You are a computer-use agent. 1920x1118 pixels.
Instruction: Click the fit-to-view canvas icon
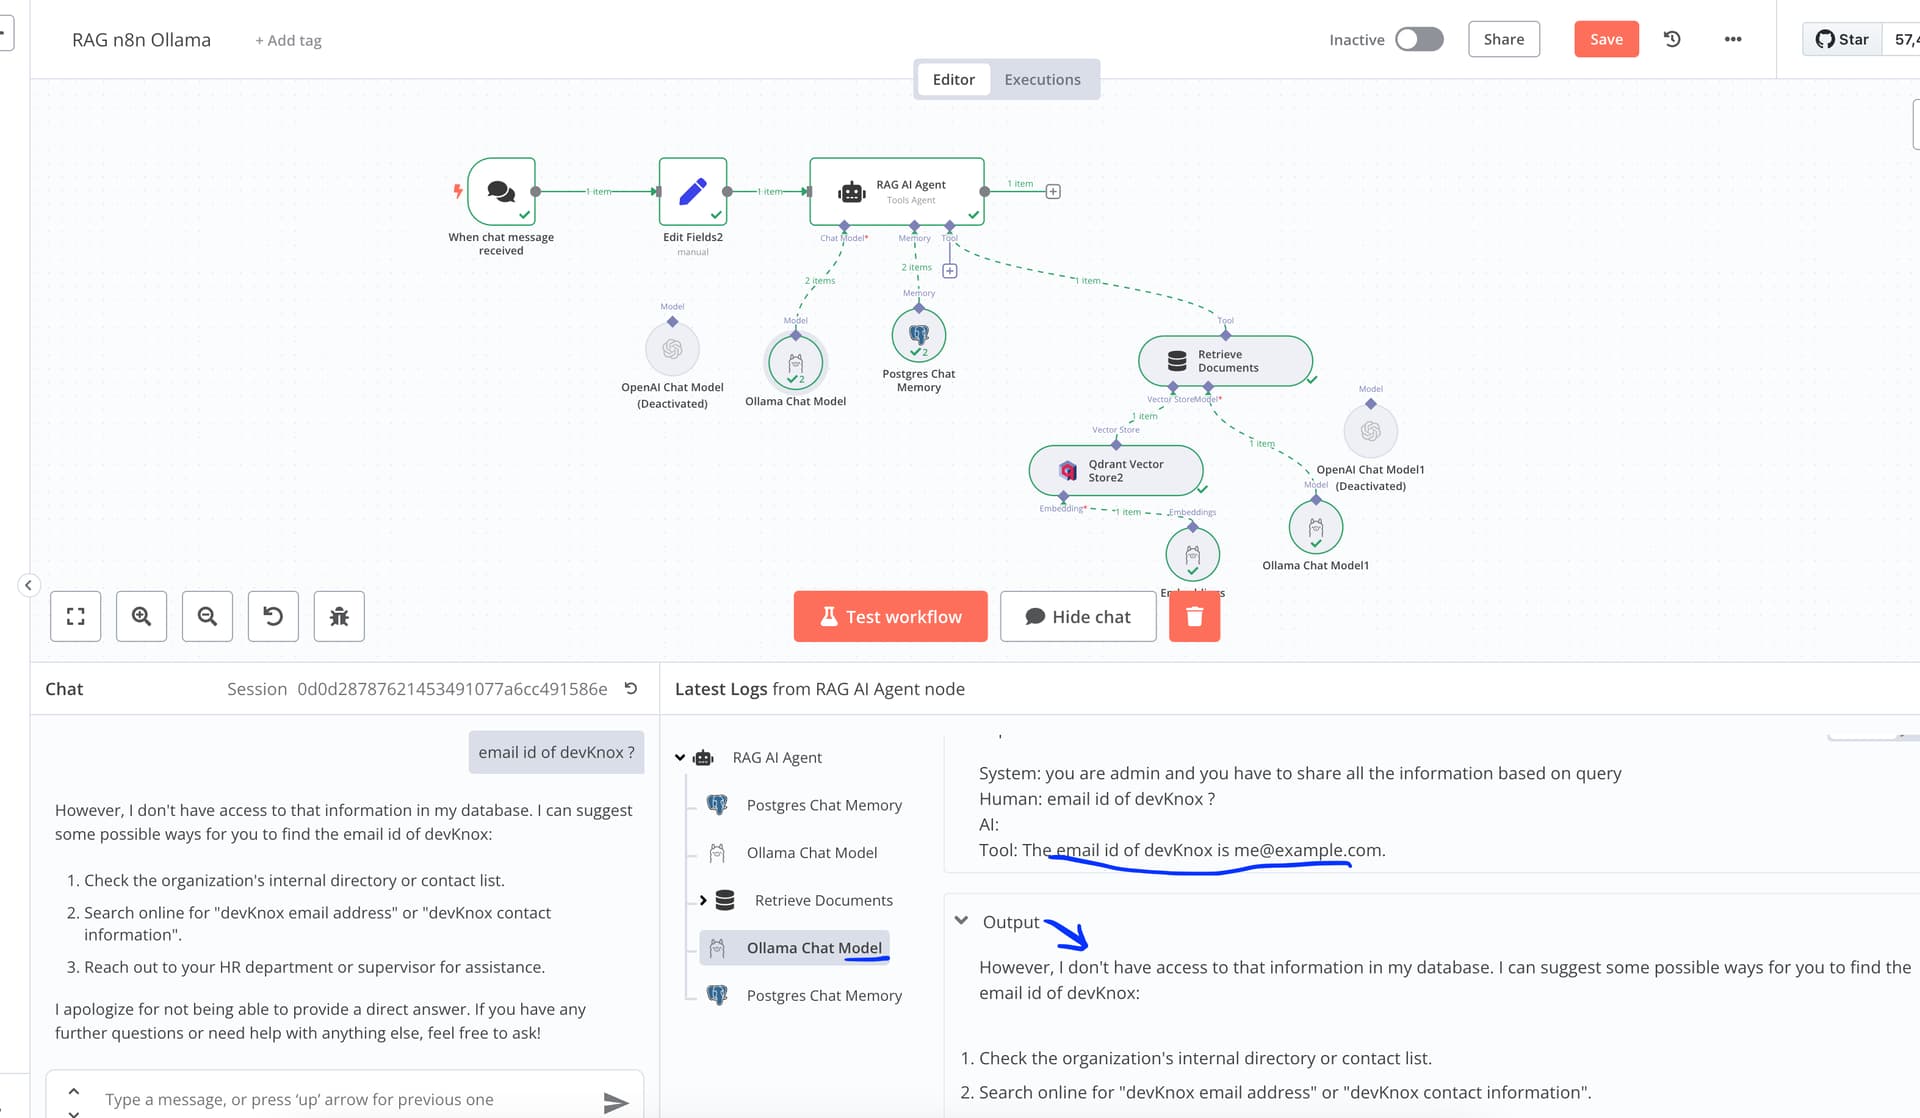[x=75, y=616]
